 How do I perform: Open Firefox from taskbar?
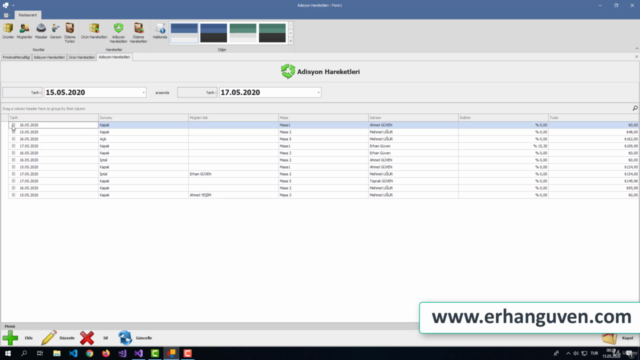pos(106,353)
